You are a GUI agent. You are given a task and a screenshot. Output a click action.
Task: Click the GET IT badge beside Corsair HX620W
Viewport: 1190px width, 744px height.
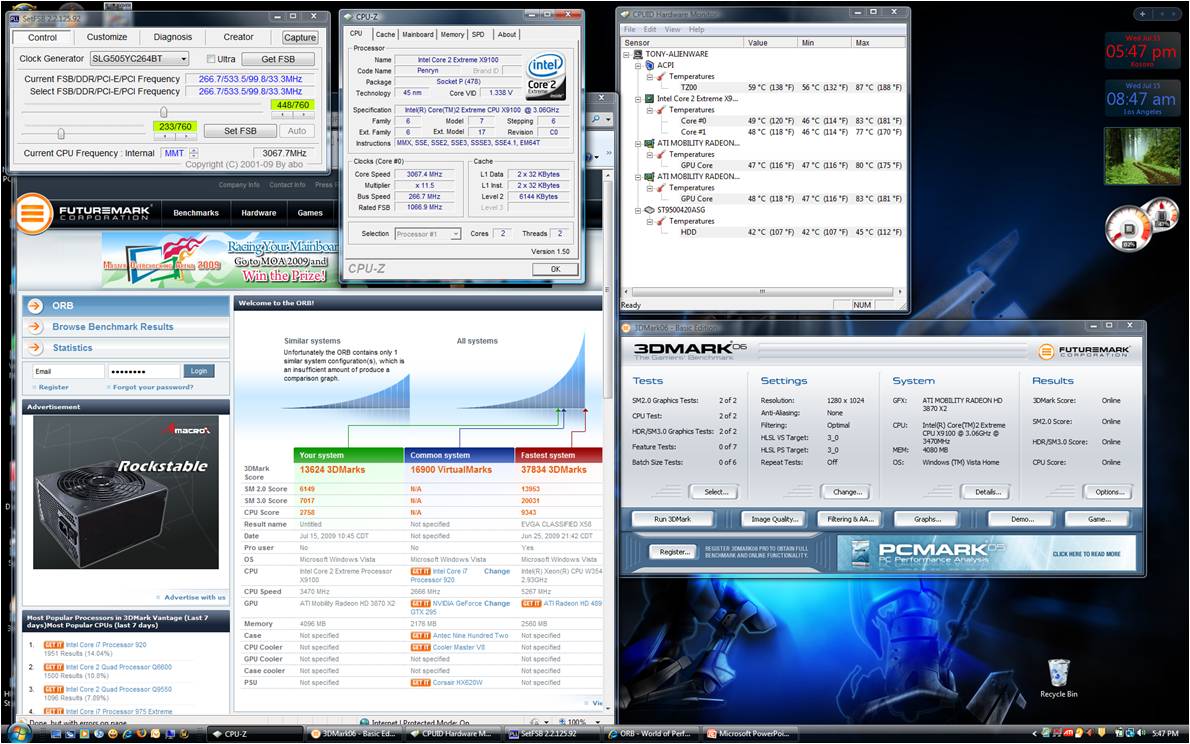point(420,683)
